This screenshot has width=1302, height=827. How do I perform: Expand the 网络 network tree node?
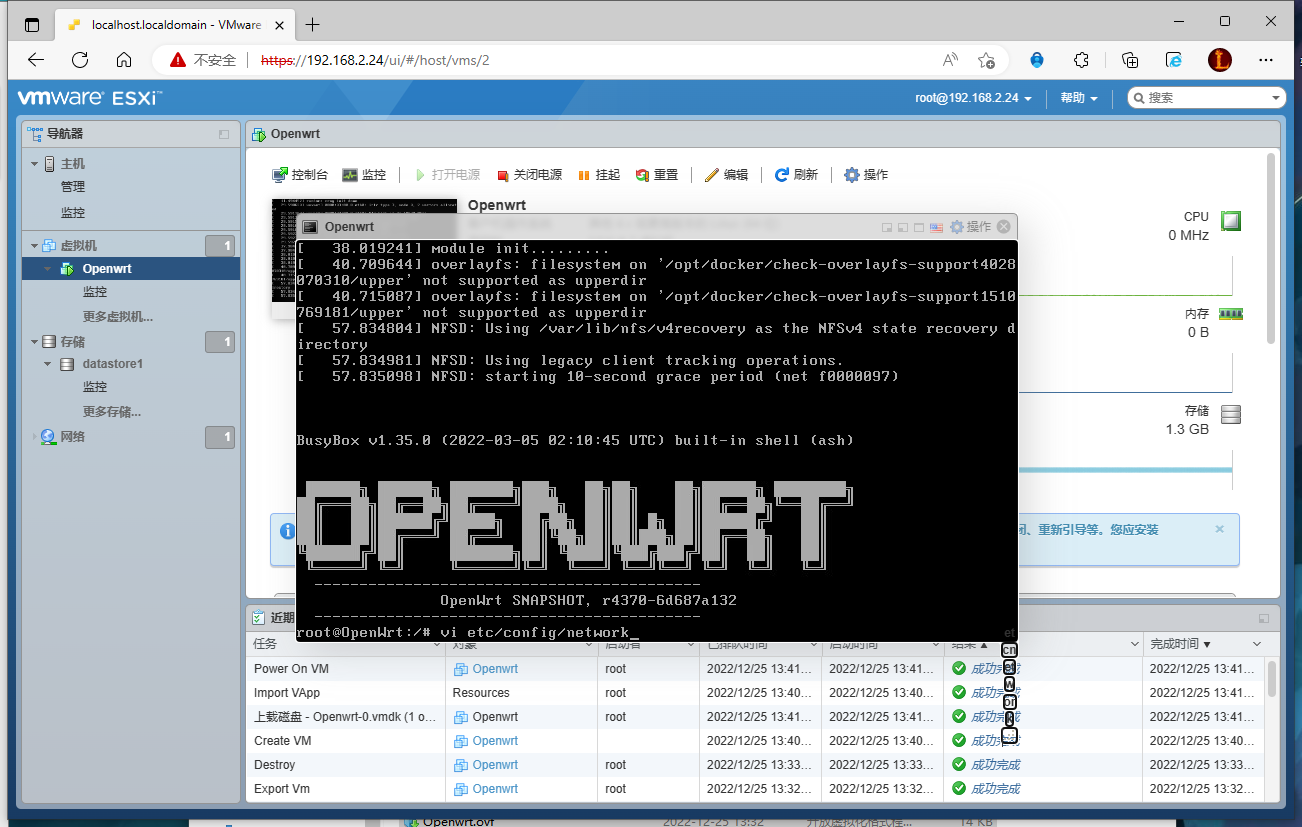(x=34, y=437)
